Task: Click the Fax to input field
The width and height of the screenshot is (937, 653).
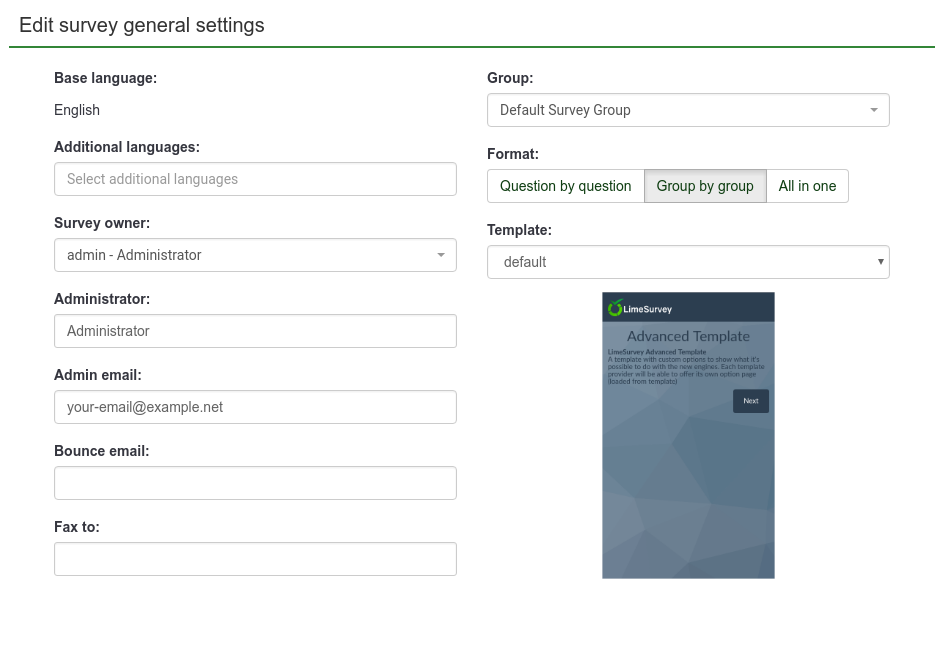Action: pos(255,559)
